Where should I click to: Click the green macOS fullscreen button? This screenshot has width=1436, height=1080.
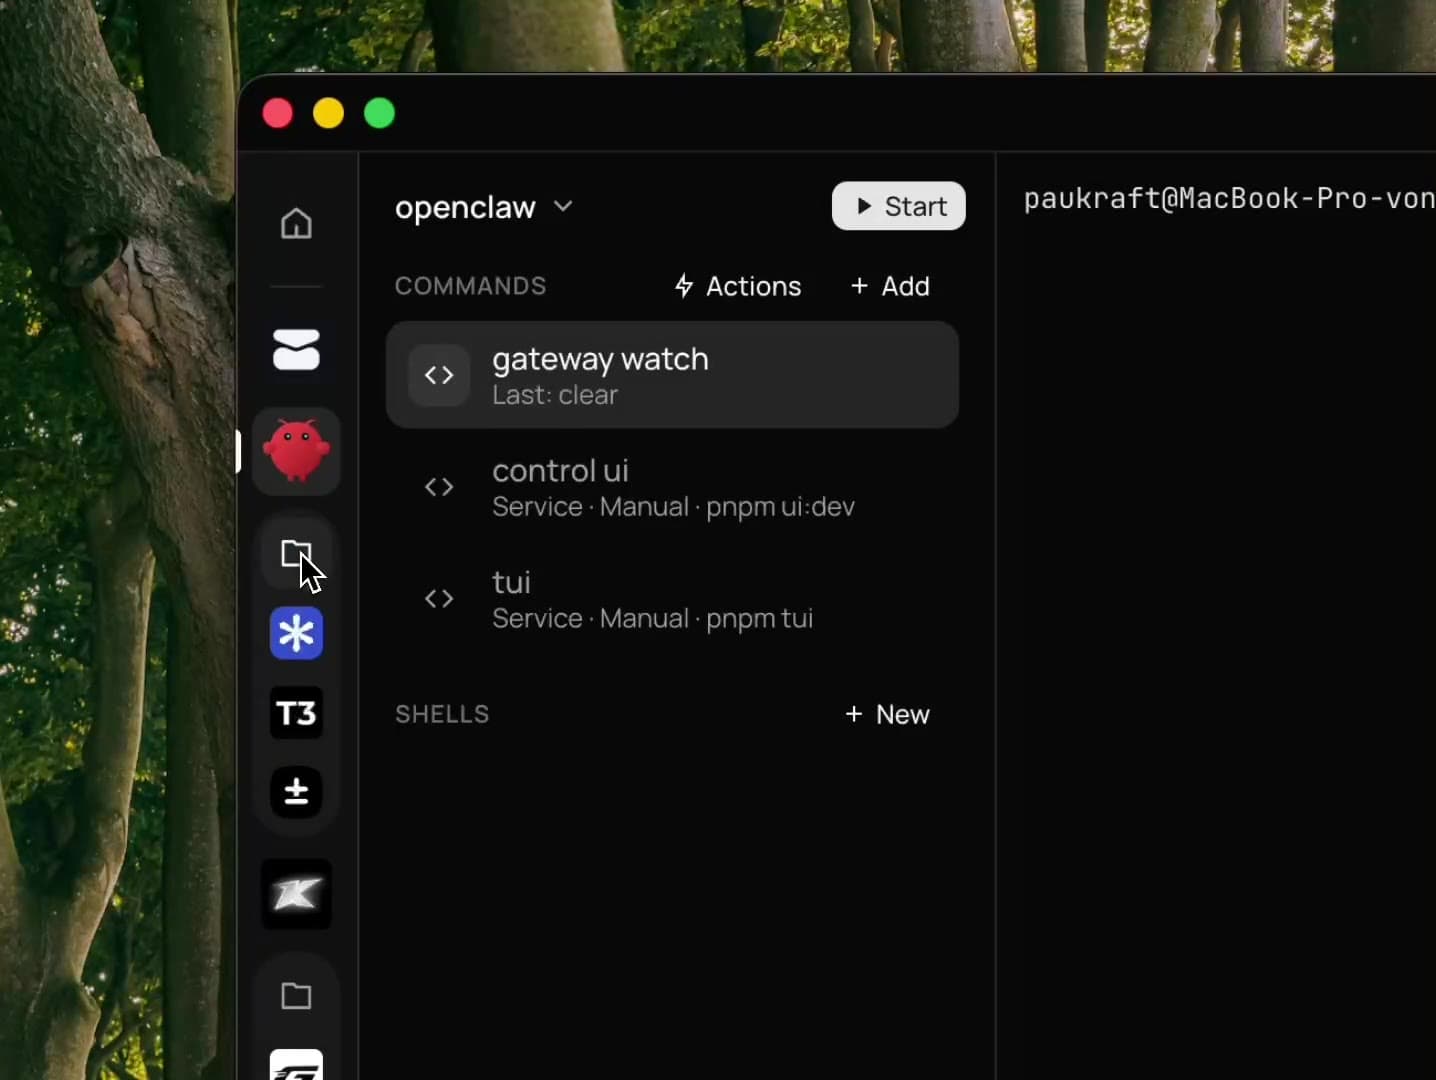[x=379, y=113]
